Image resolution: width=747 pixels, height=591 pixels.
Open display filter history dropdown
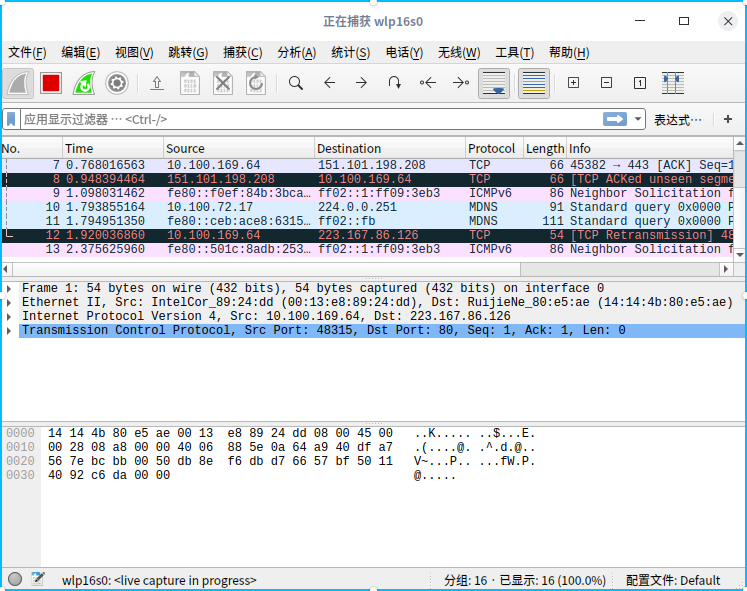637,119
